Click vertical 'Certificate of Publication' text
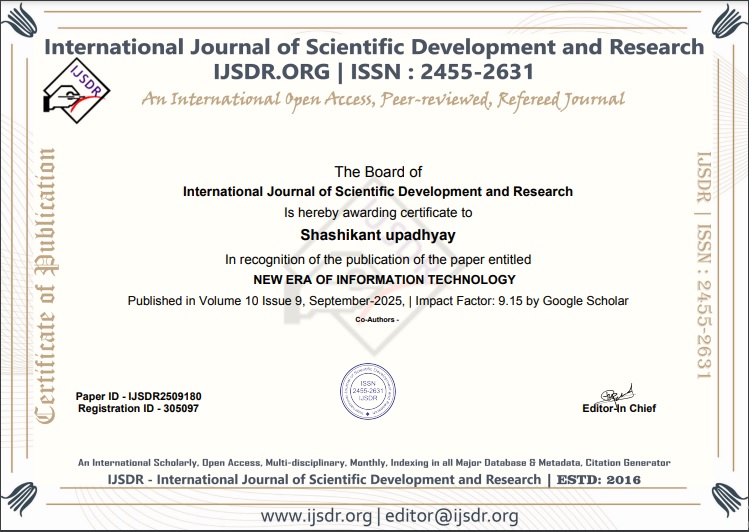 tap(46, 286)
